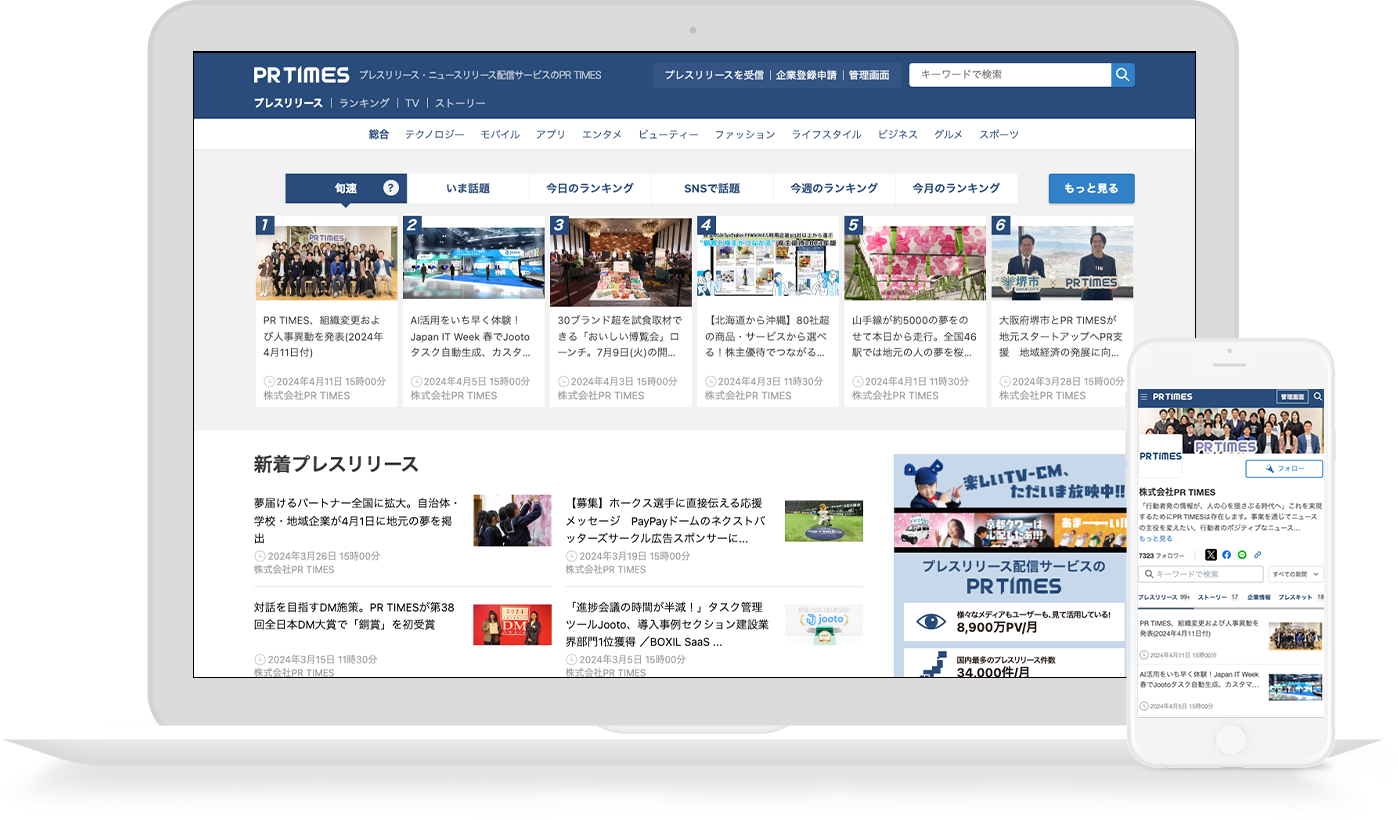Image resolution: width=1398 pixels, height=820 pixels.
Task: Open 管理画面 link in laptop header
Action: [869, 75]
